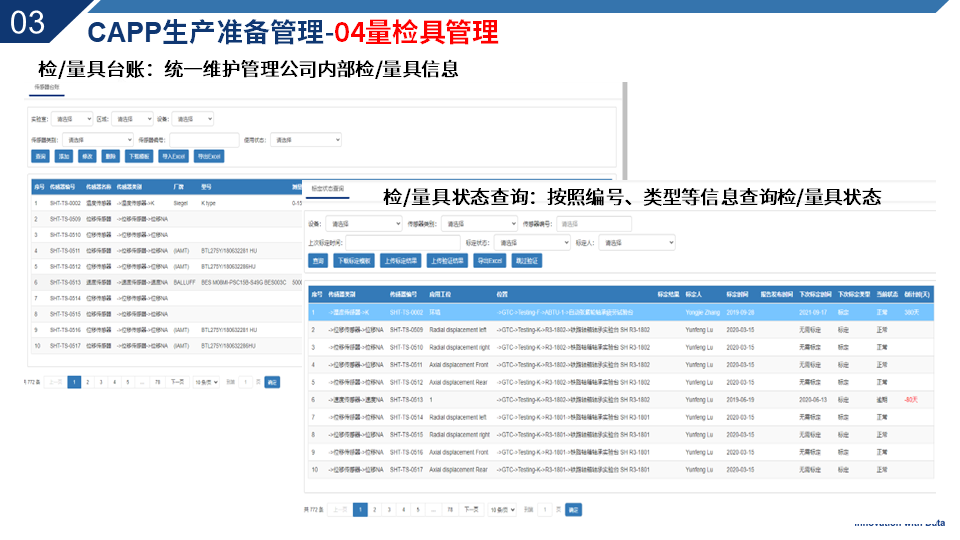Open the 实验室 dropdown in sensor ledger
The height and width of the screenshot is (540, 960).
tap(74, 120)
